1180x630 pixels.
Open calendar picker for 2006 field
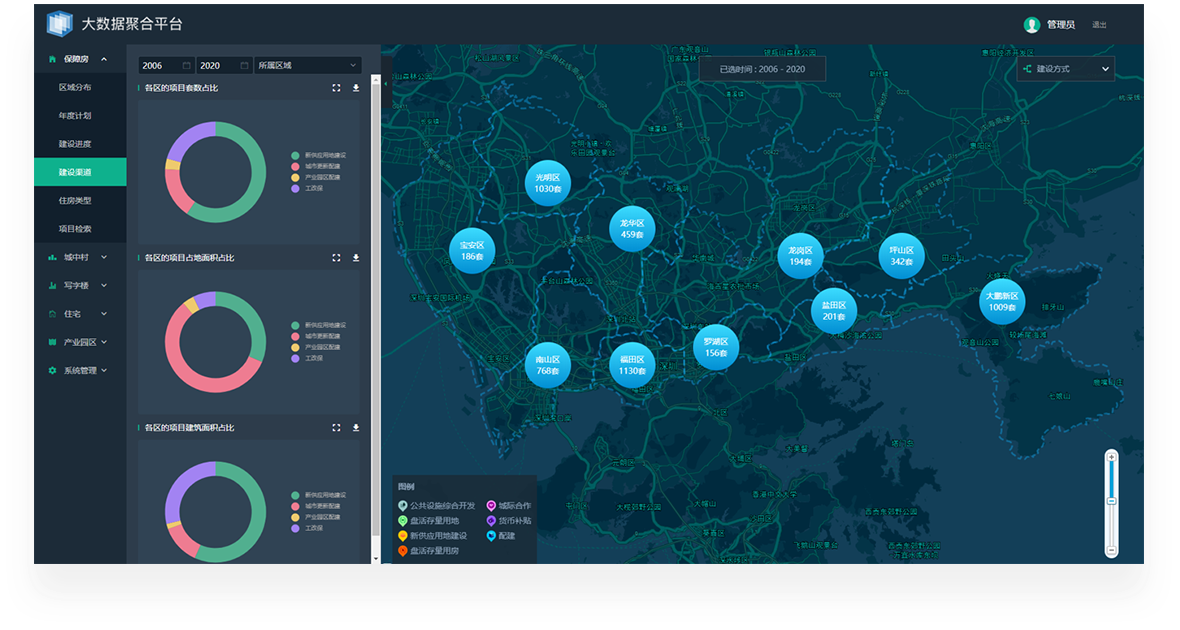point(187,65)
